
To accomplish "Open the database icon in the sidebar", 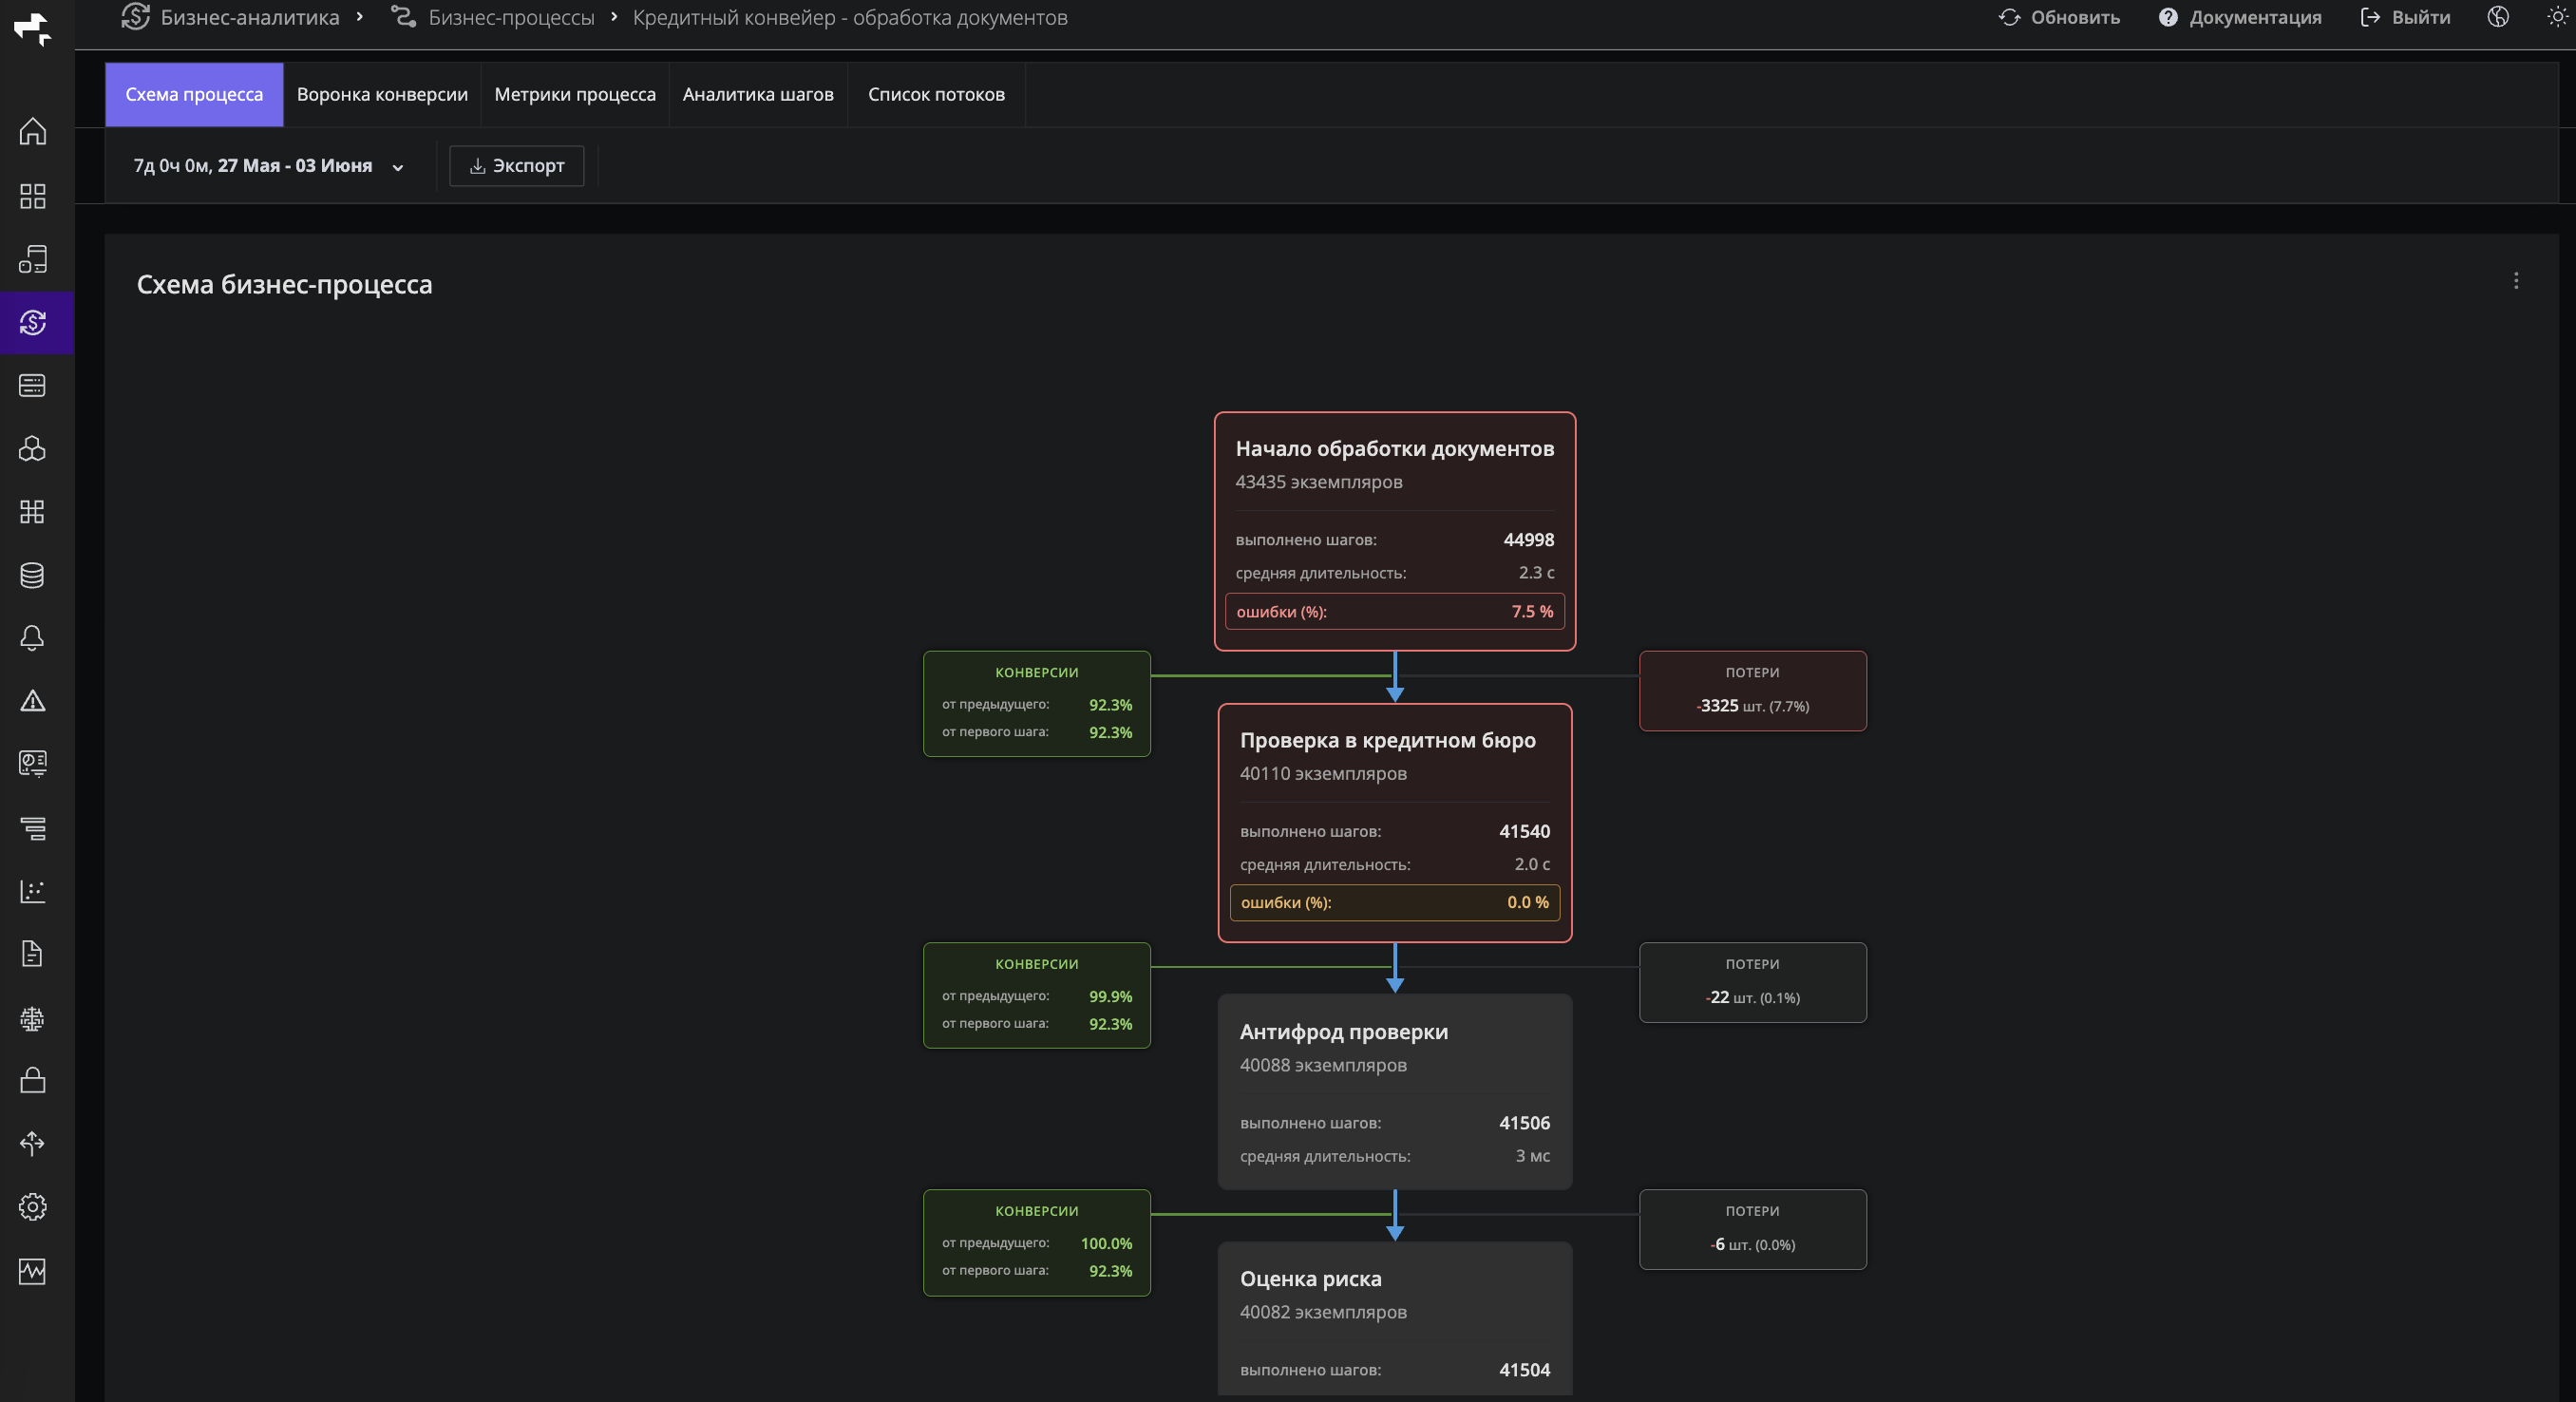I will [x=33, y=575].
